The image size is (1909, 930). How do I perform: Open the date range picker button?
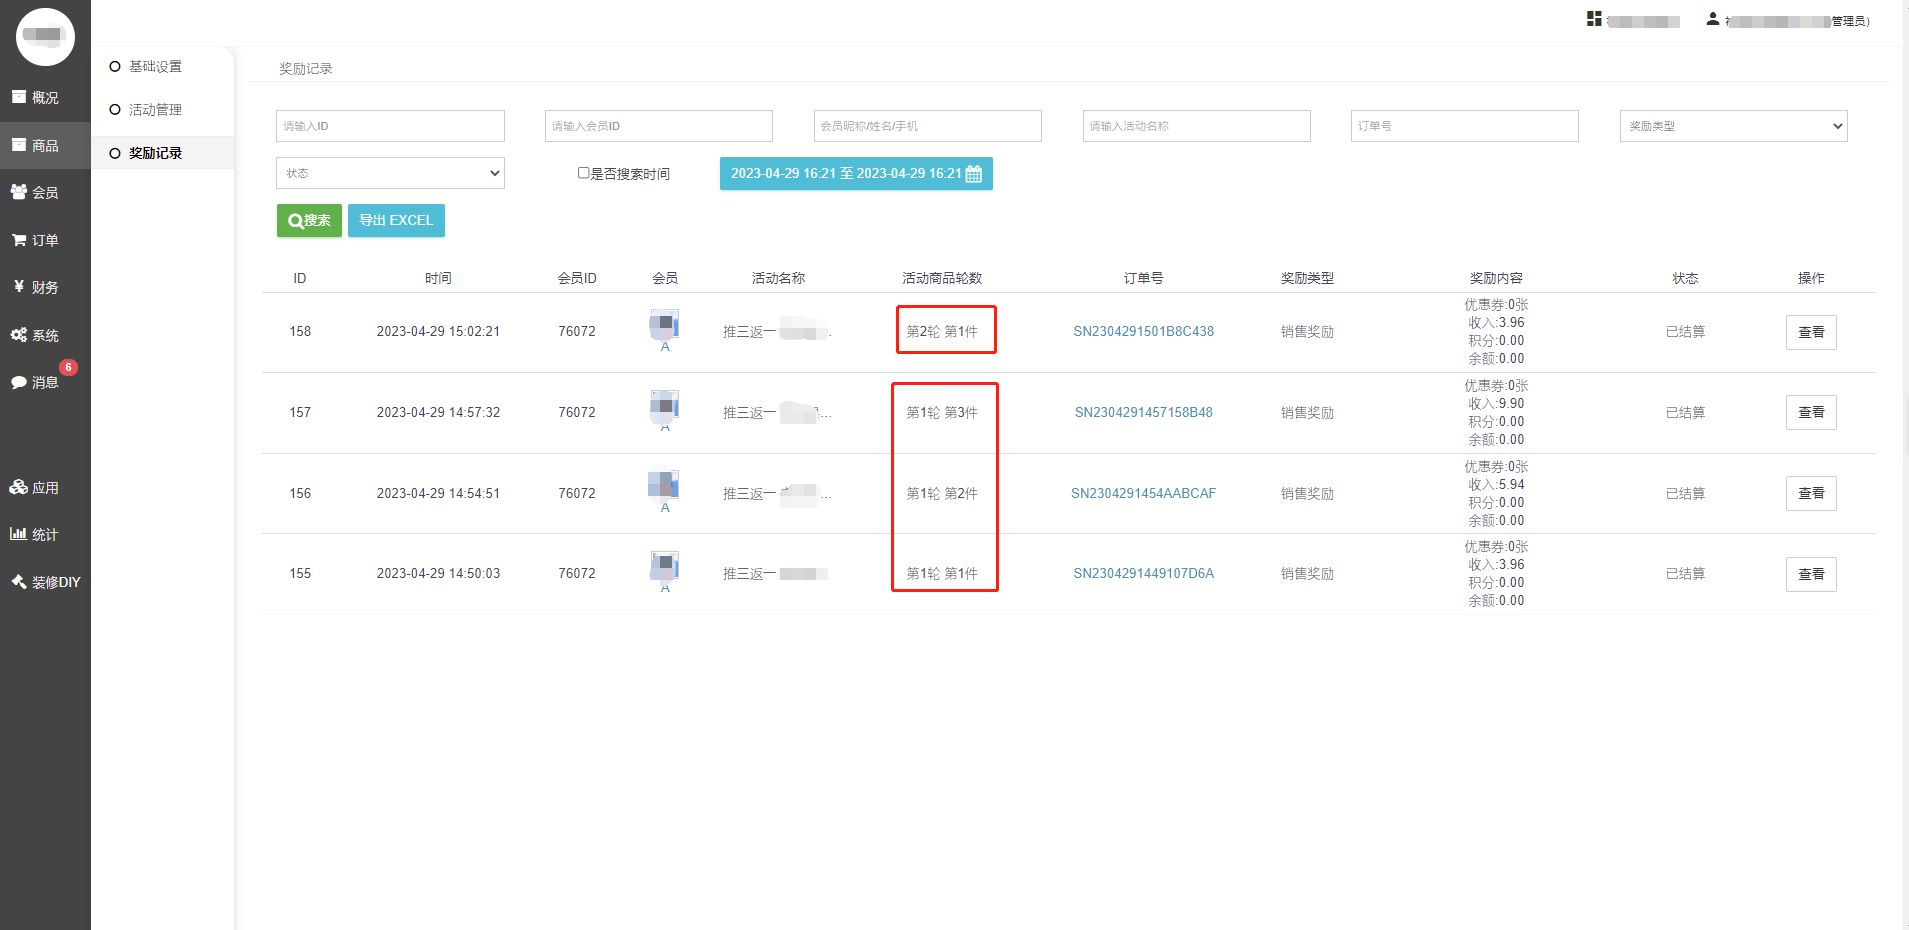855,173
